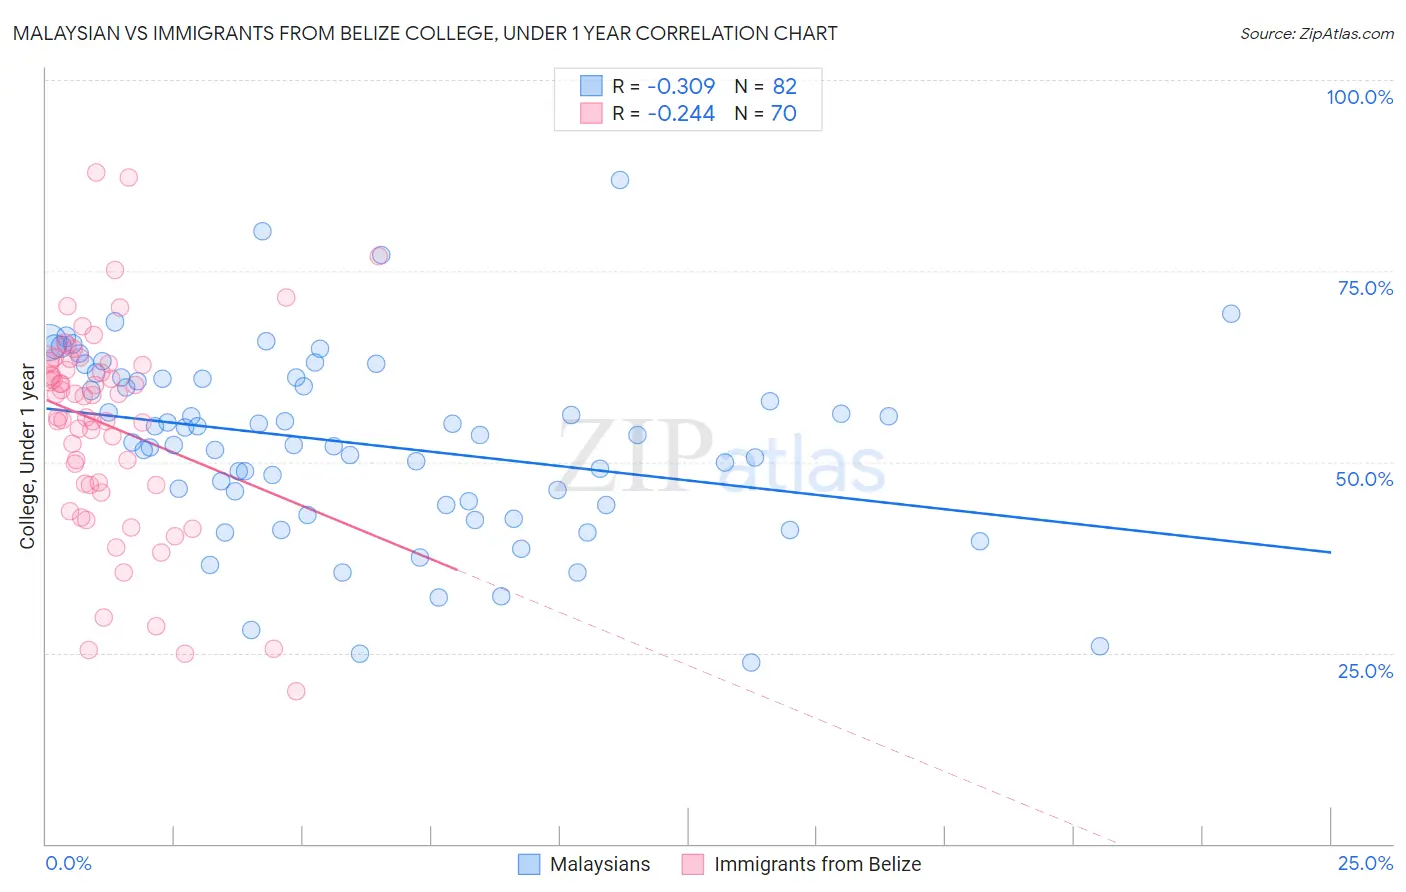Click the 50.0% y-axis label
This screenshot has width=1406, height=892.
point(1365,479)
